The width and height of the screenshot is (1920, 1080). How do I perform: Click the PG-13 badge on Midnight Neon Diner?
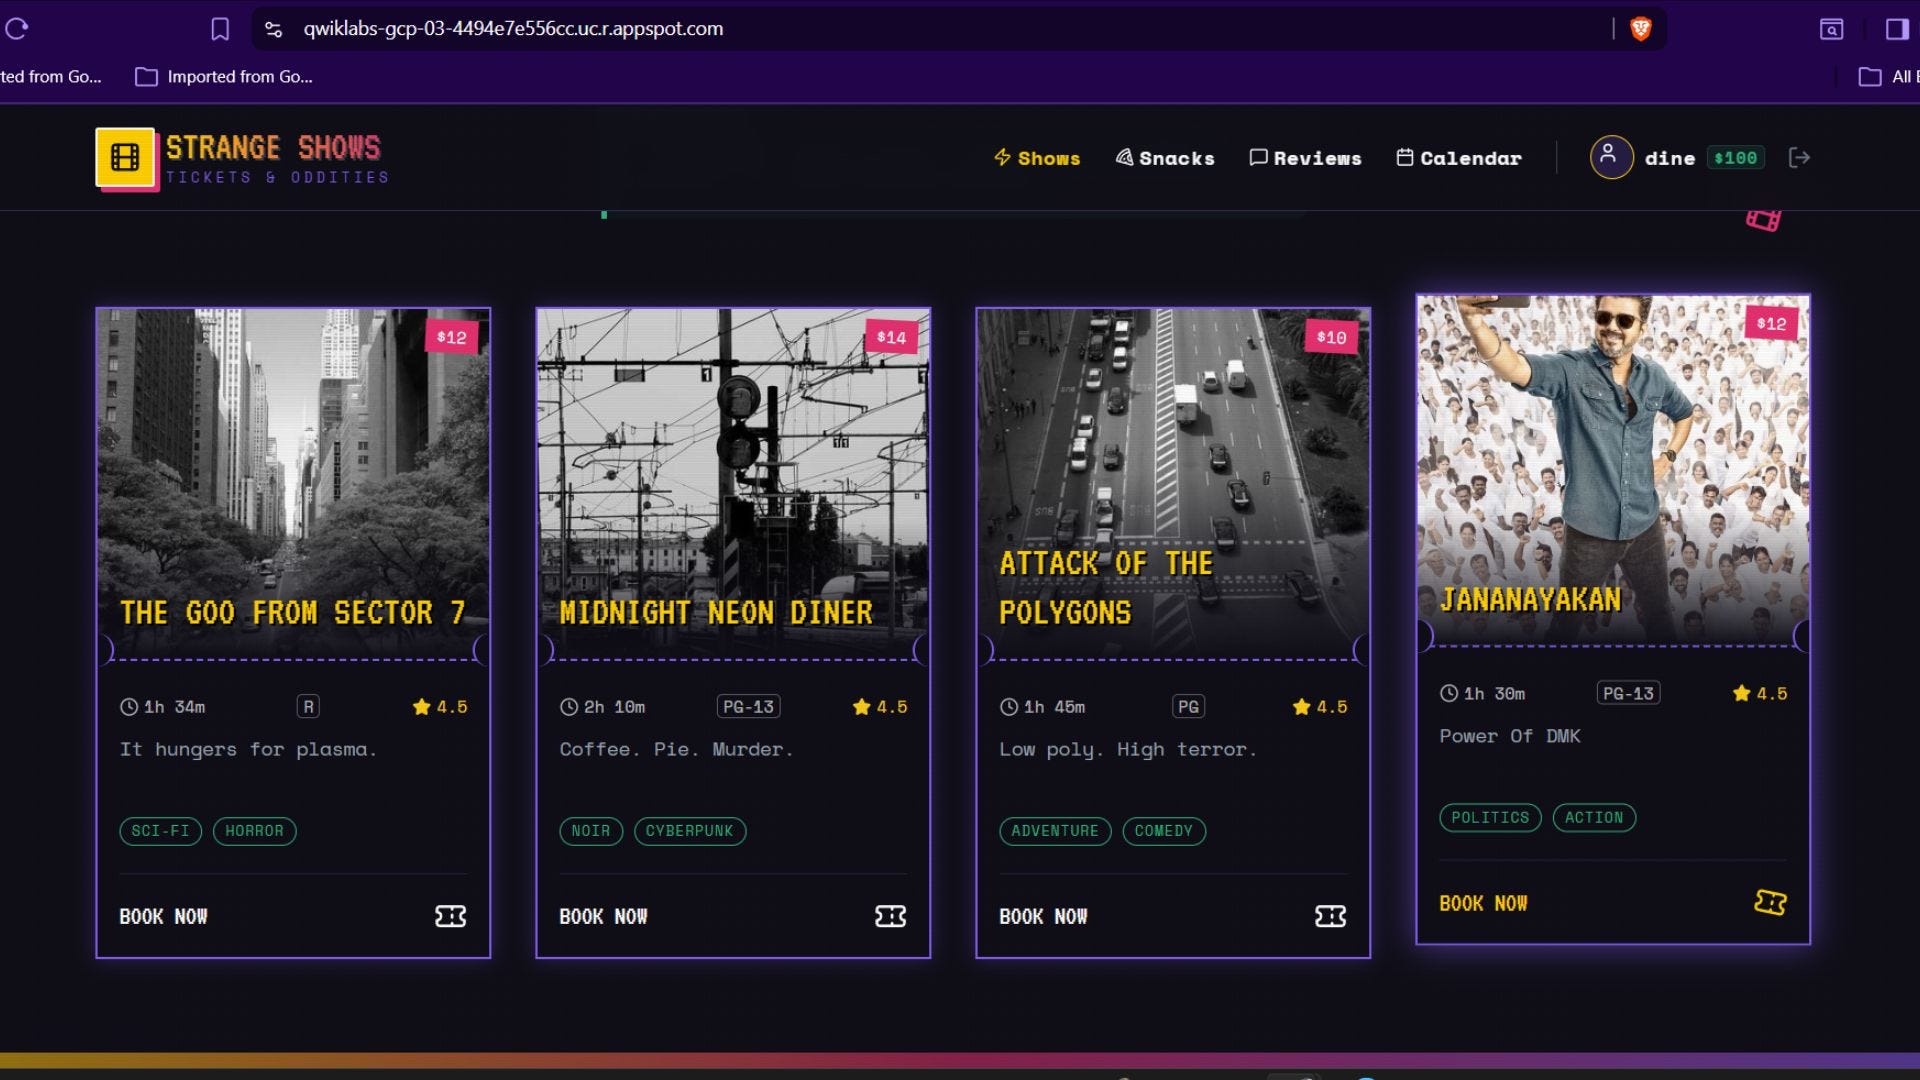748,707
